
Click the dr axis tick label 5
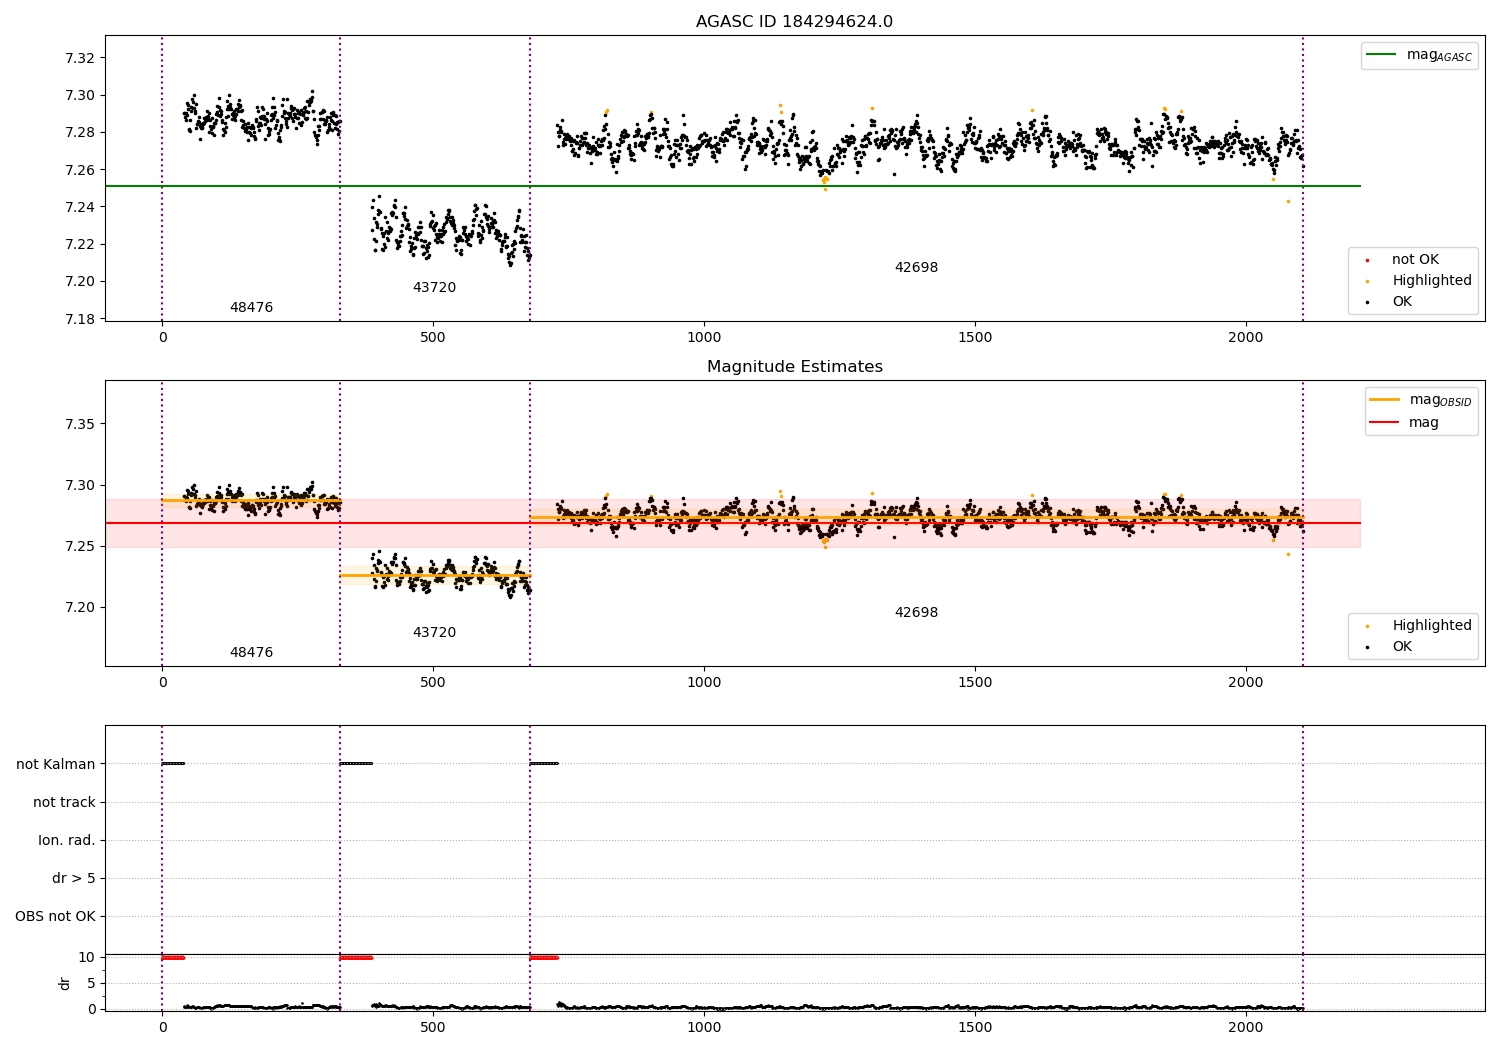click(x=92, y=984)
